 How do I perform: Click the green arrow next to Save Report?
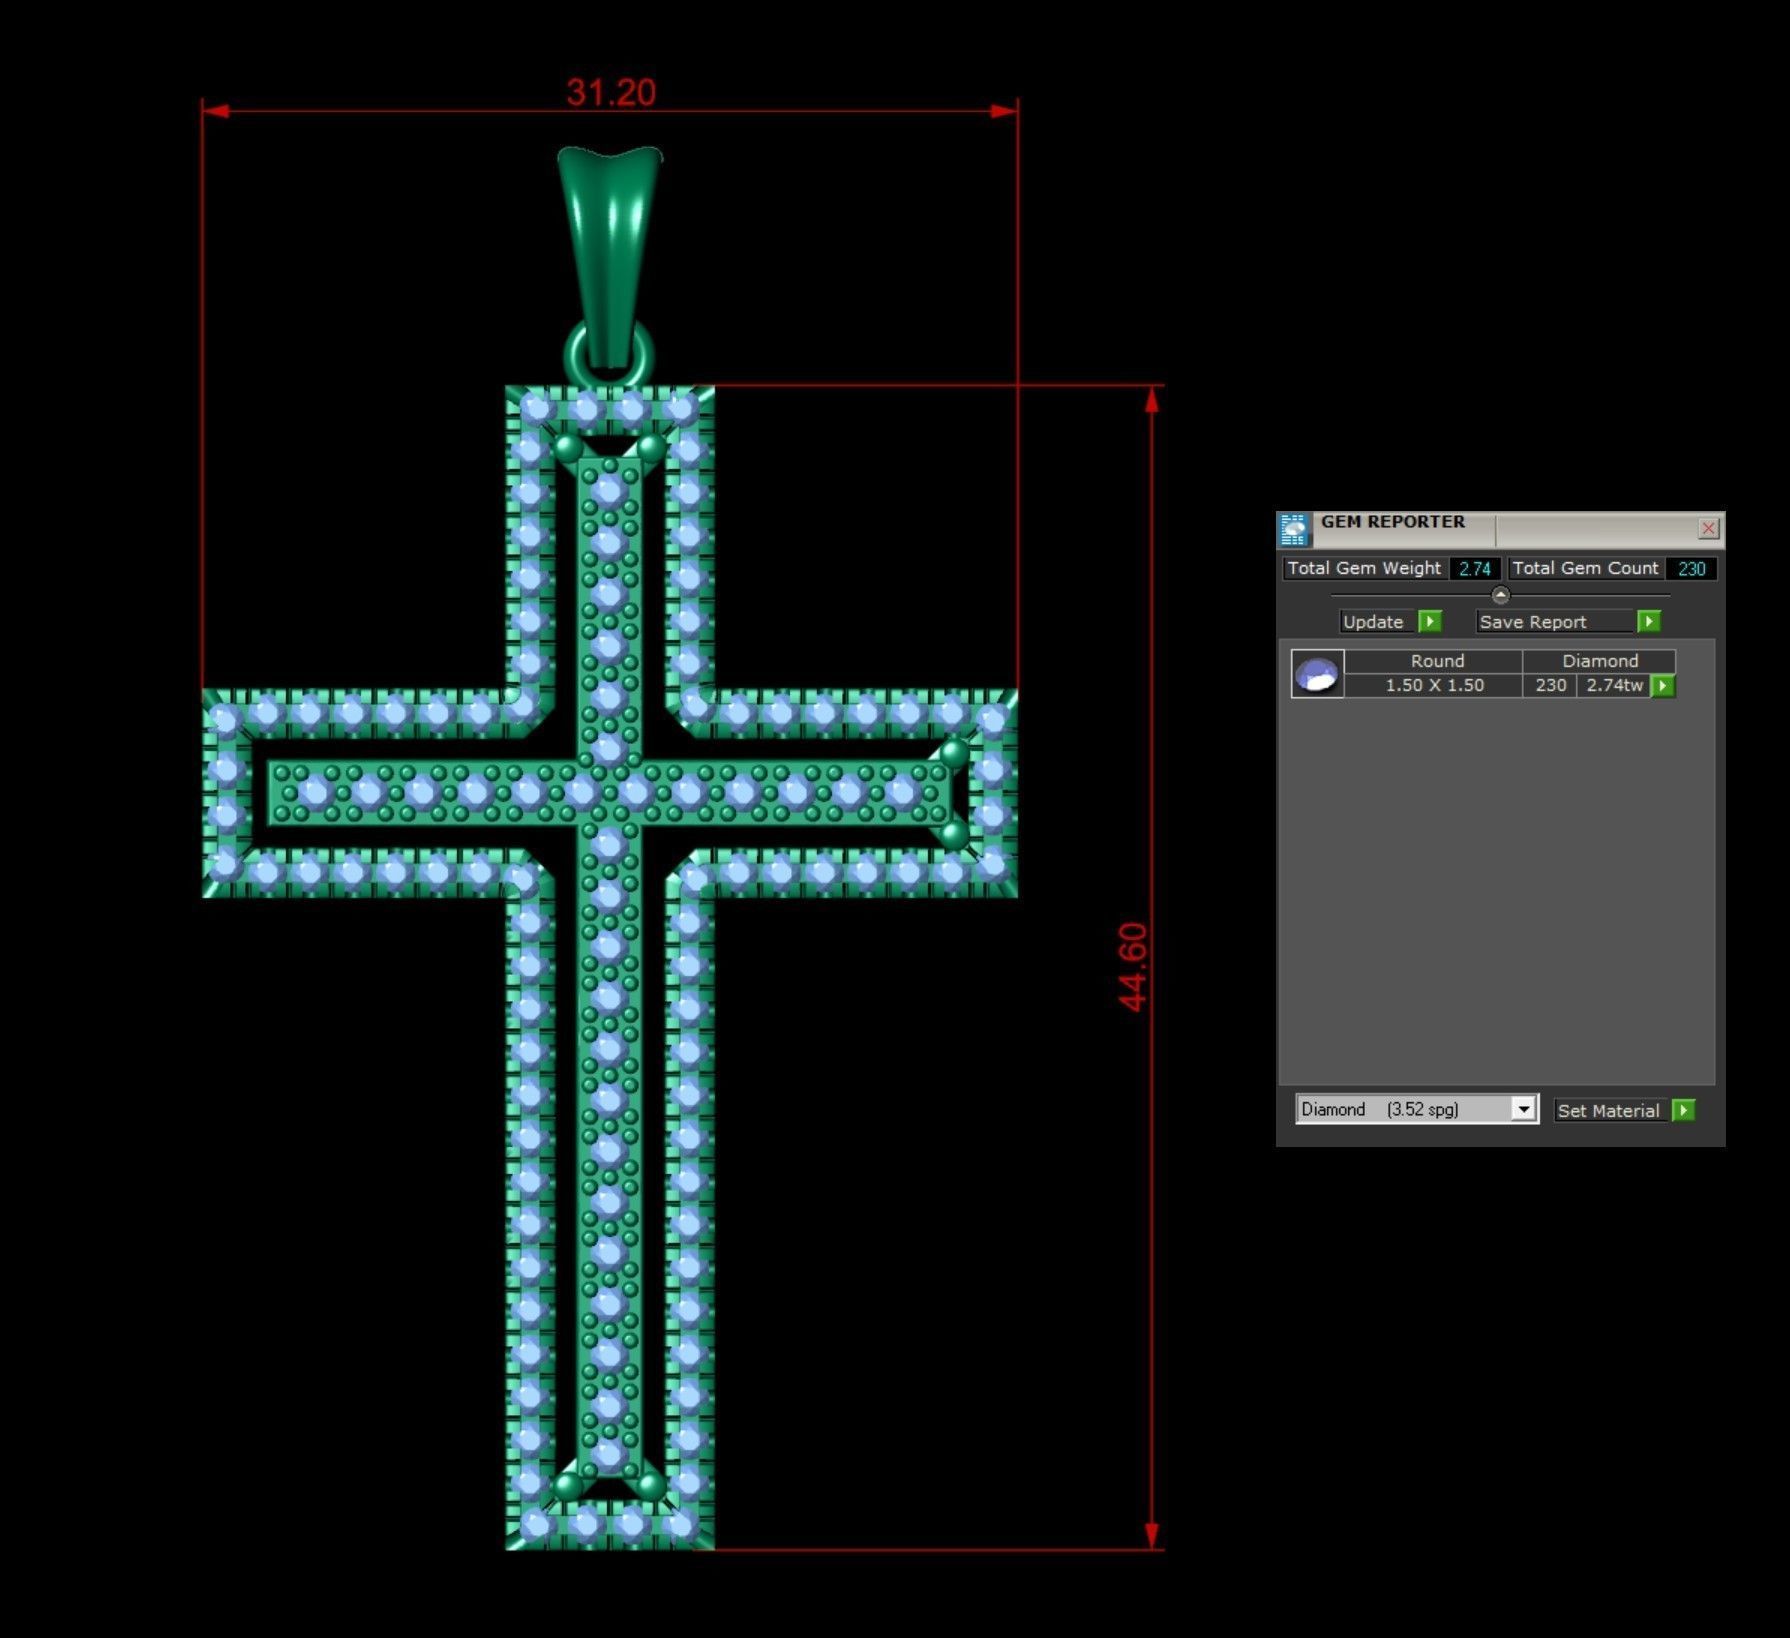(x=1648, y=622)
